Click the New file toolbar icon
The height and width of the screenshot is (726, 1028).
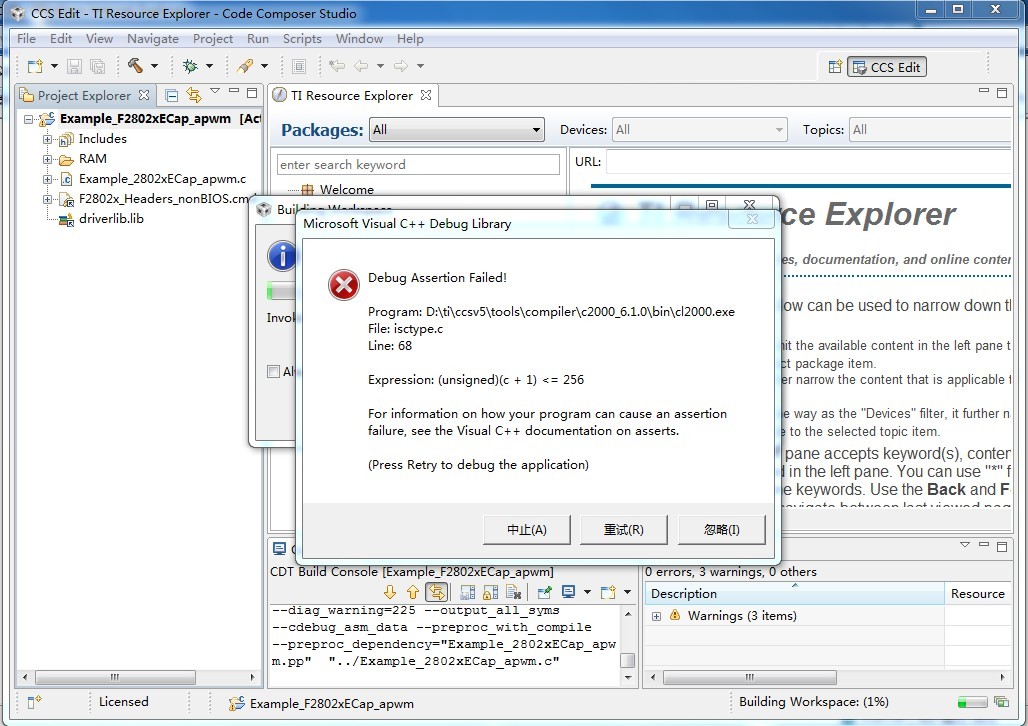pyautogui.click(x=35, y=66)
